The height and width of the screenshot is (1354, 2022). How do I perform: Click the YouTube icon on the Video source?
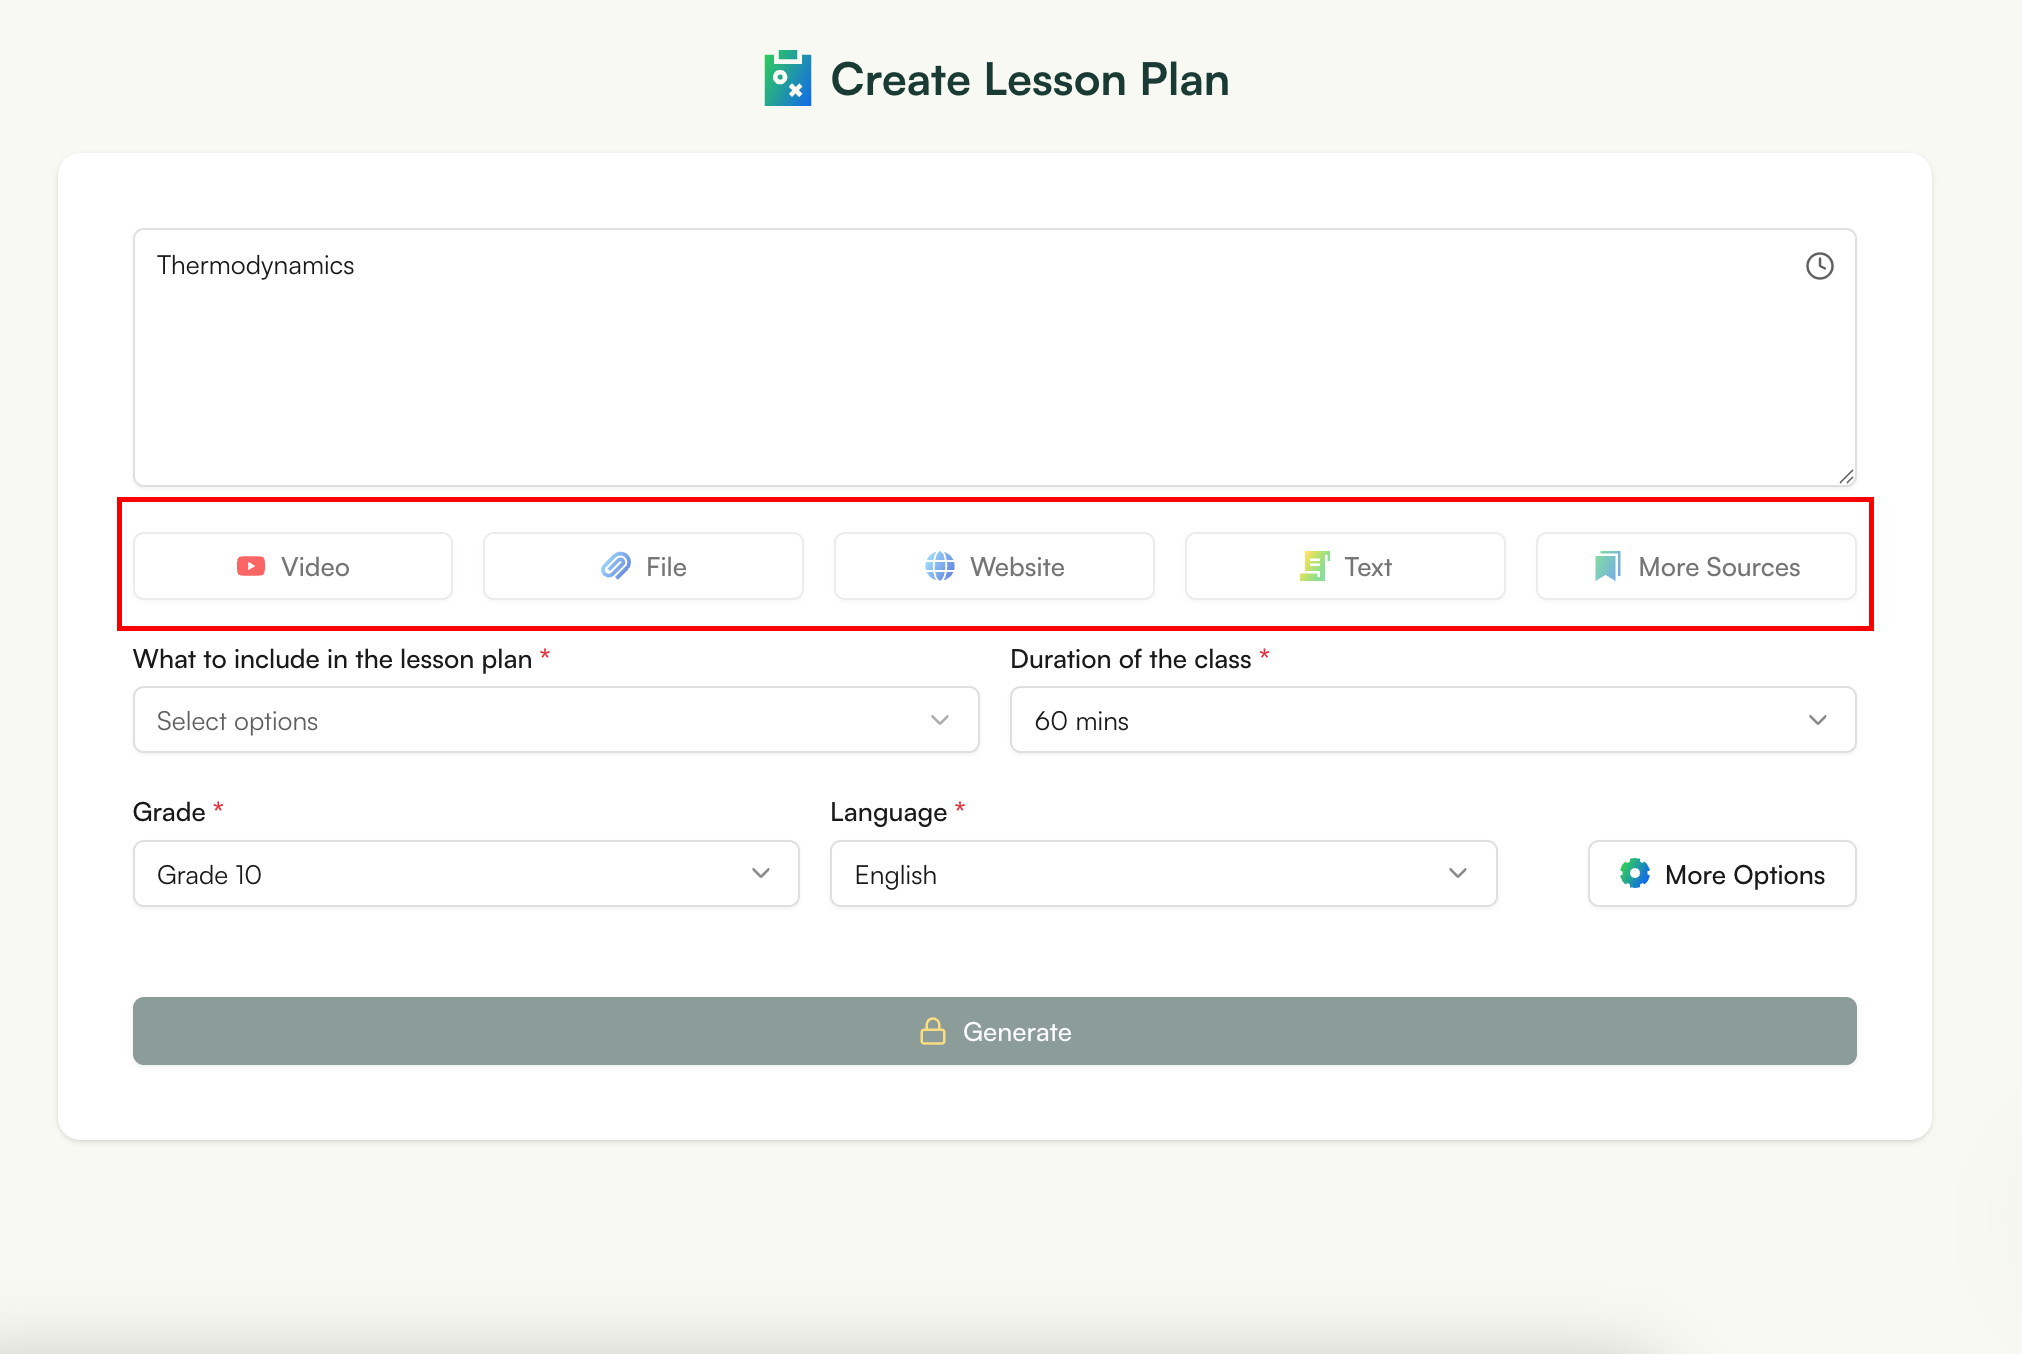[x=250, y=566]
